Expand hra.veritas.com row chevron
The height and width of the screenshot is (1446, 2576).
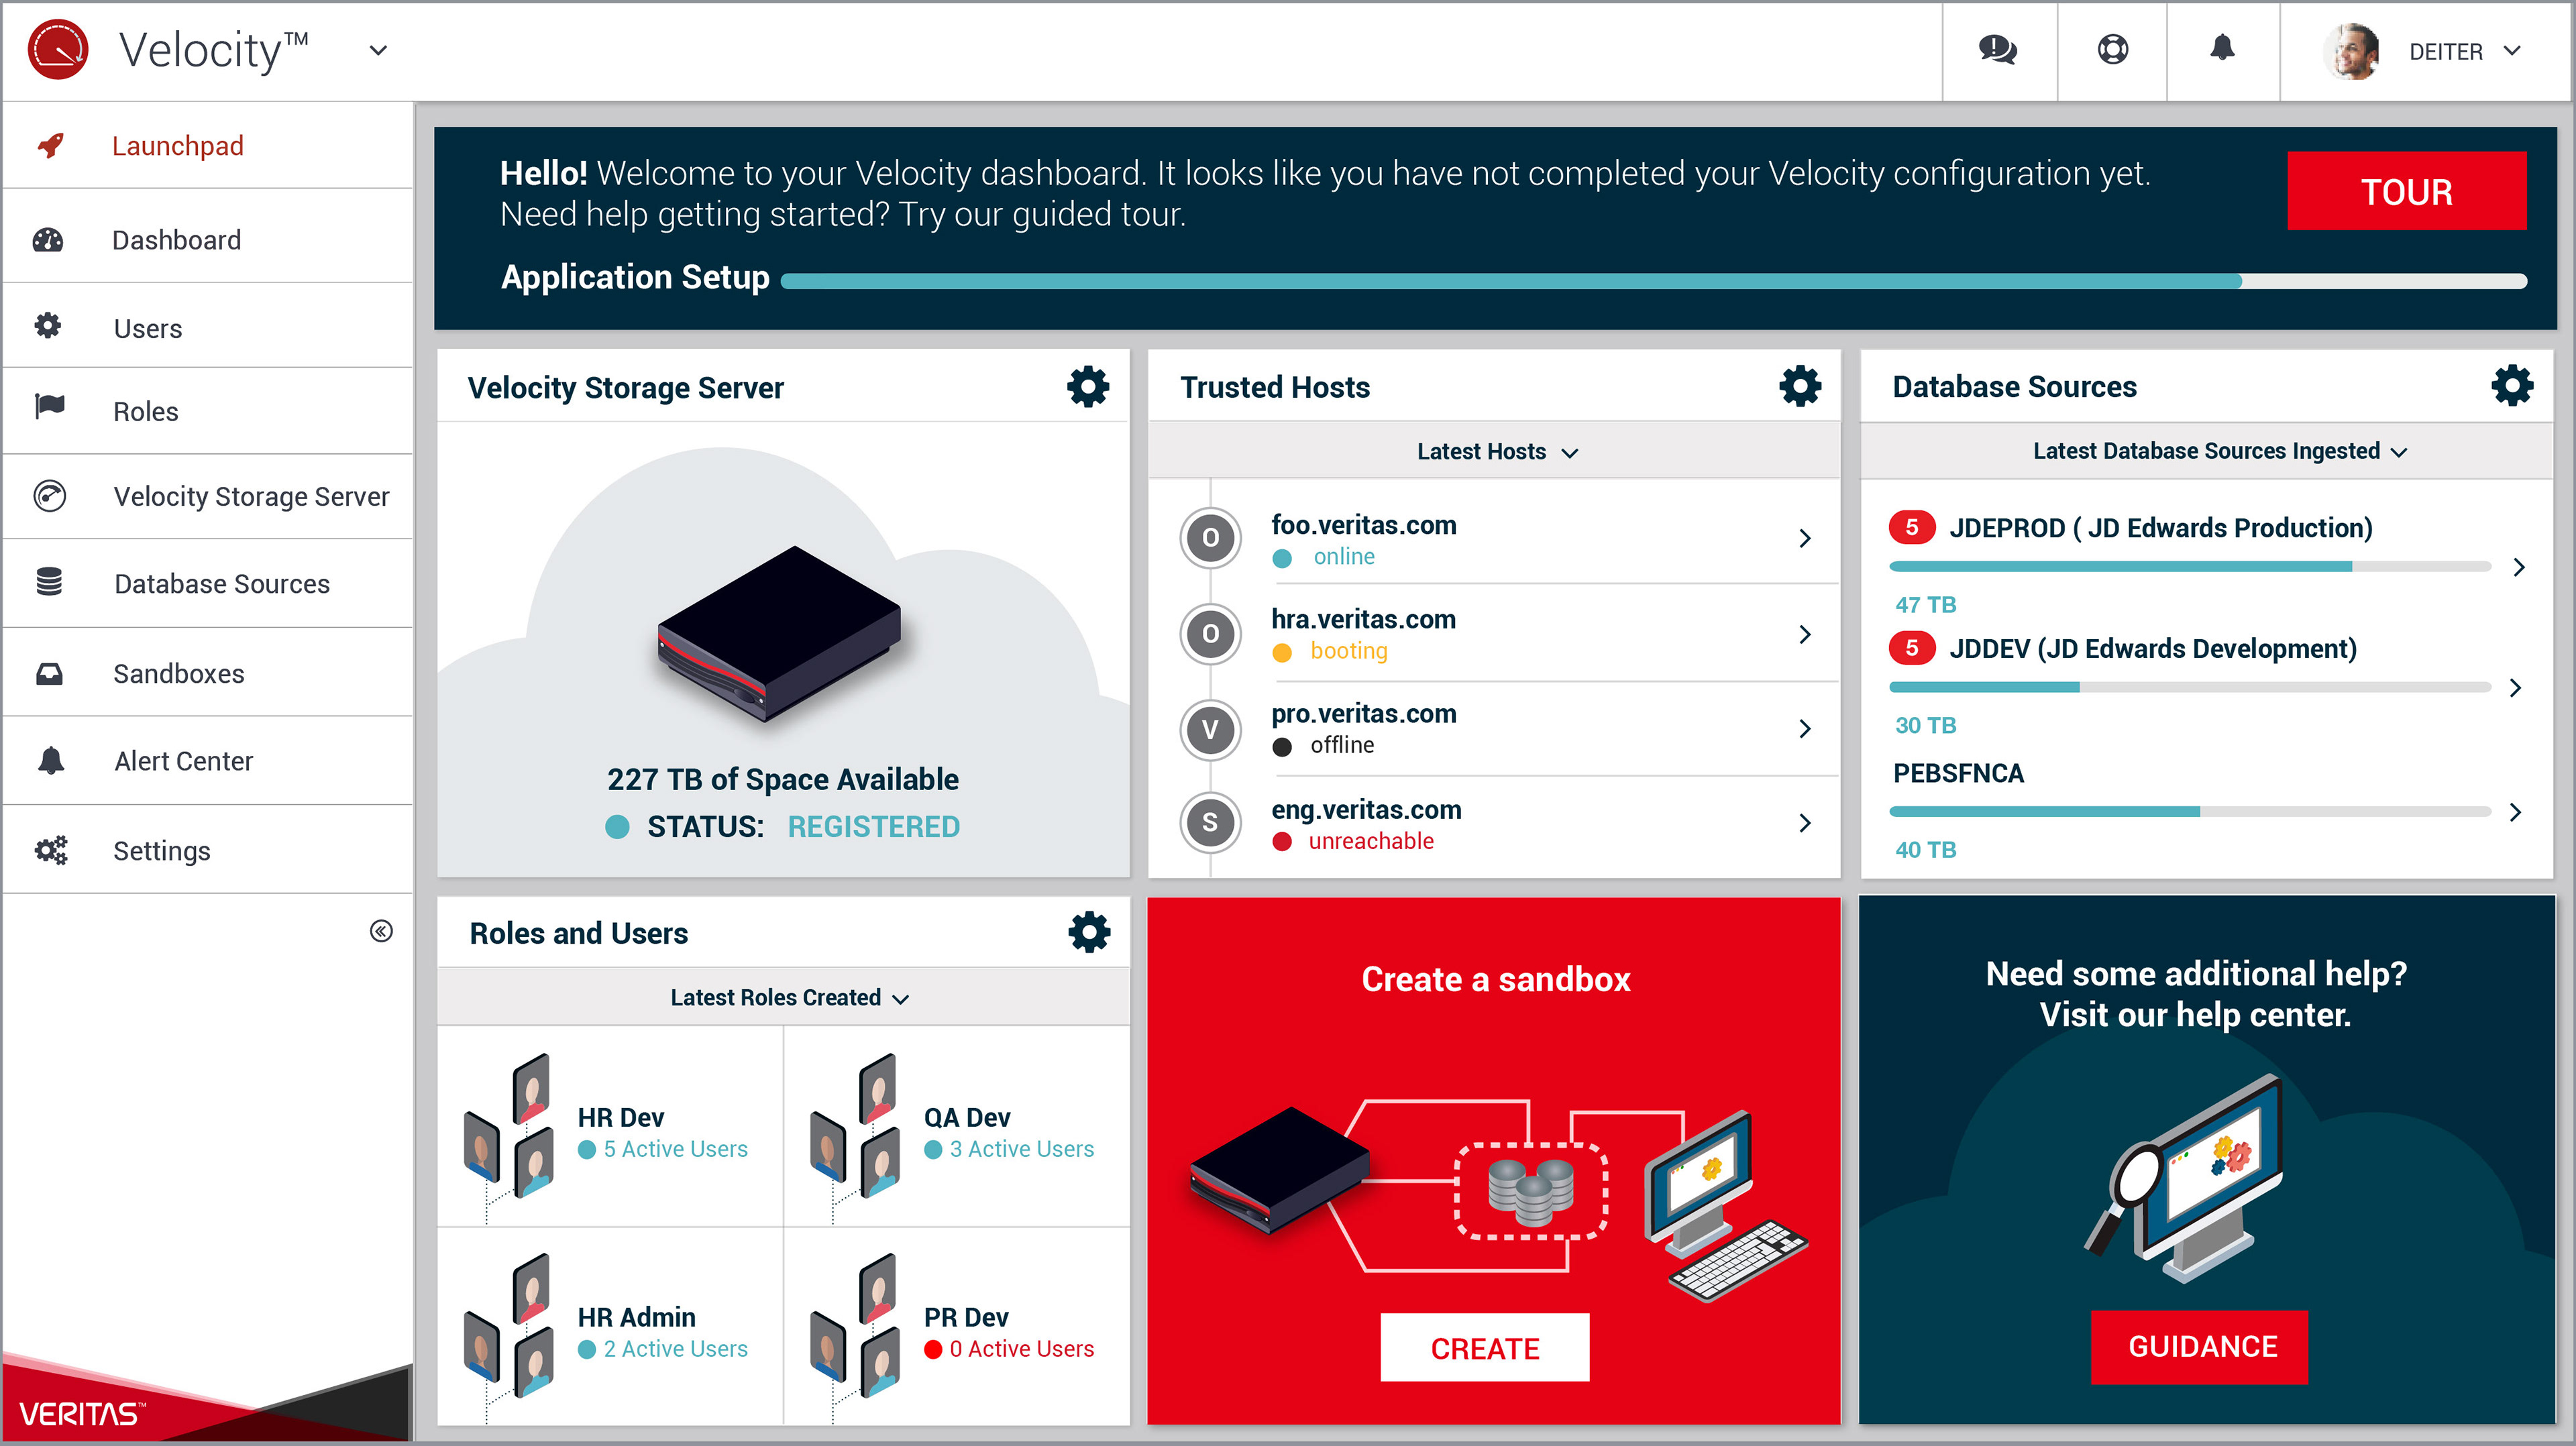(1805, 635)
